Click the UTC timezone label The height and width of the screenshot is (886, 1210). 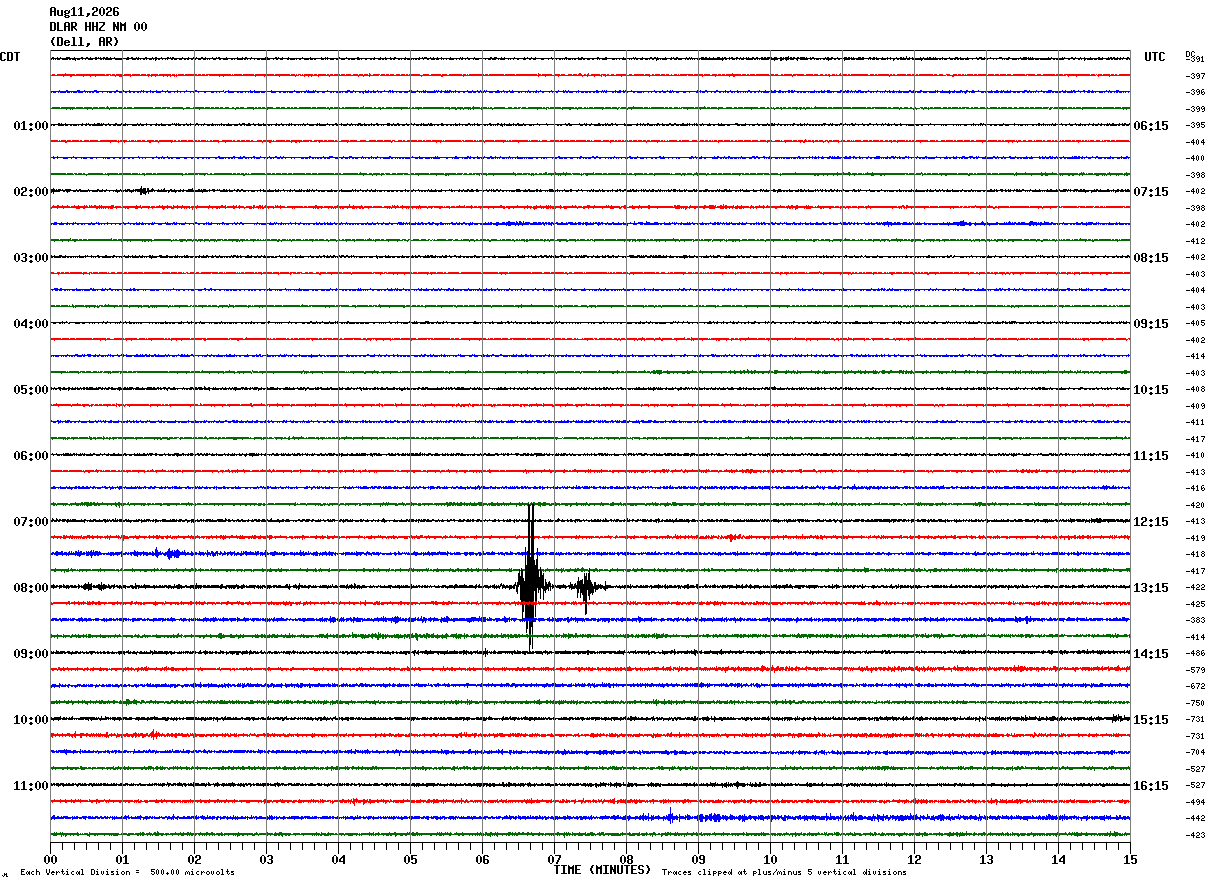[x=1155, y=57]
